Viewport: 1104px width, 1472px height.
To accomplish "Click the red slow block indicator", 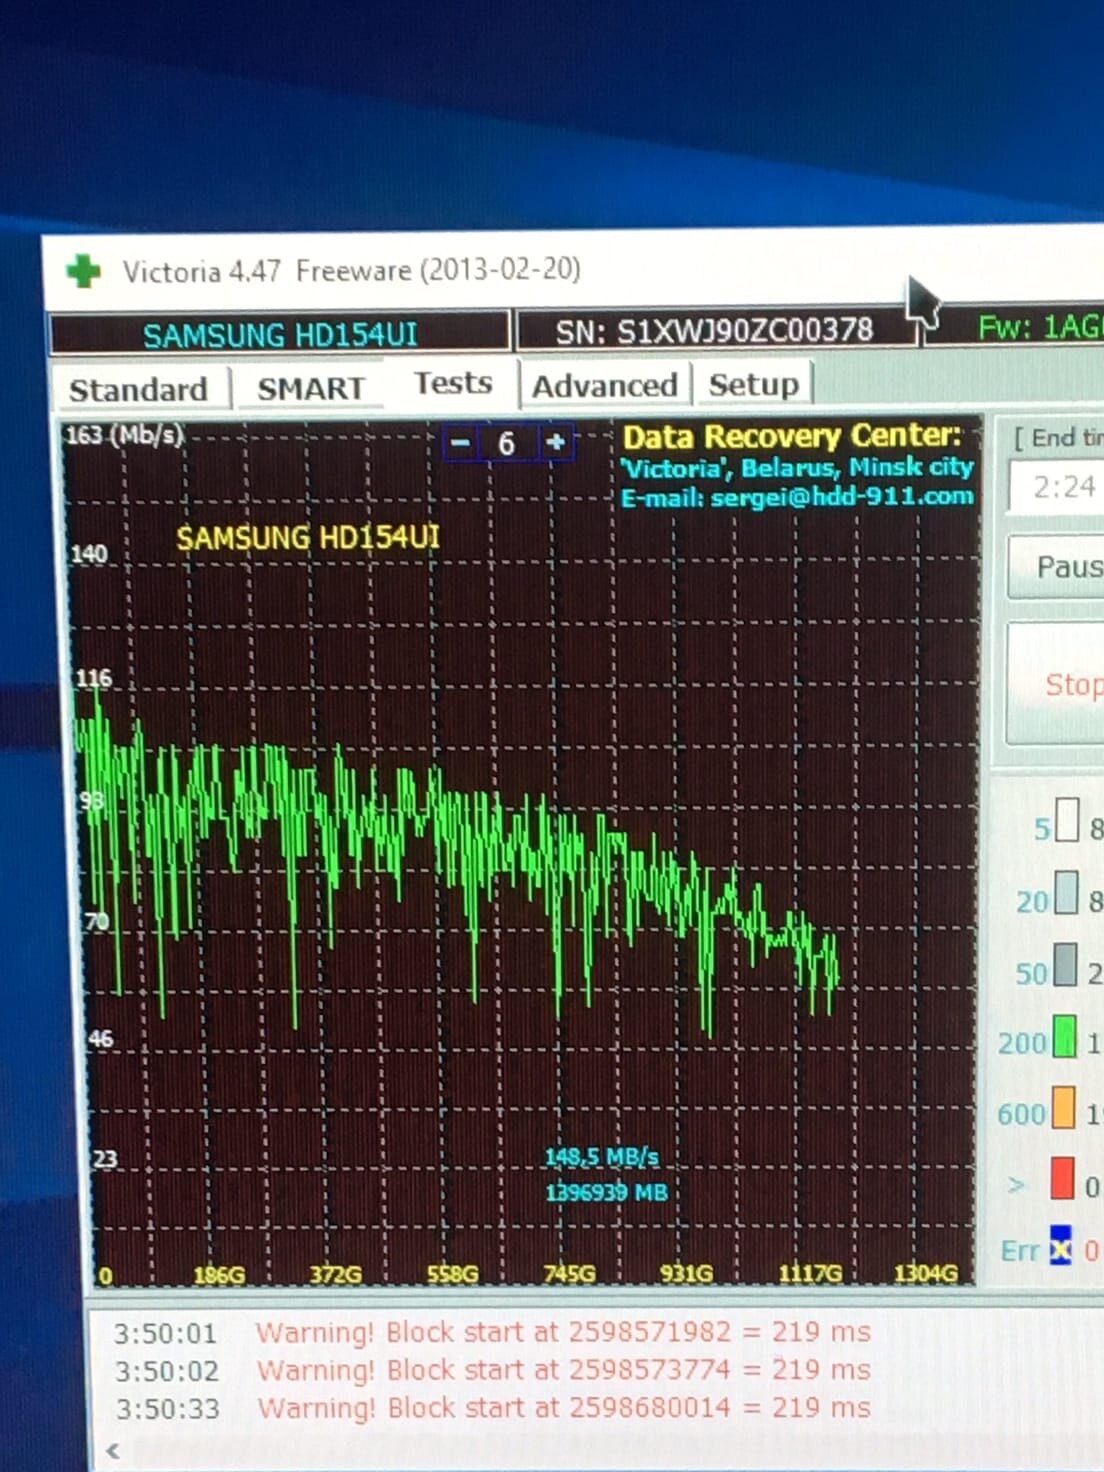I will coord(1062,1178).
